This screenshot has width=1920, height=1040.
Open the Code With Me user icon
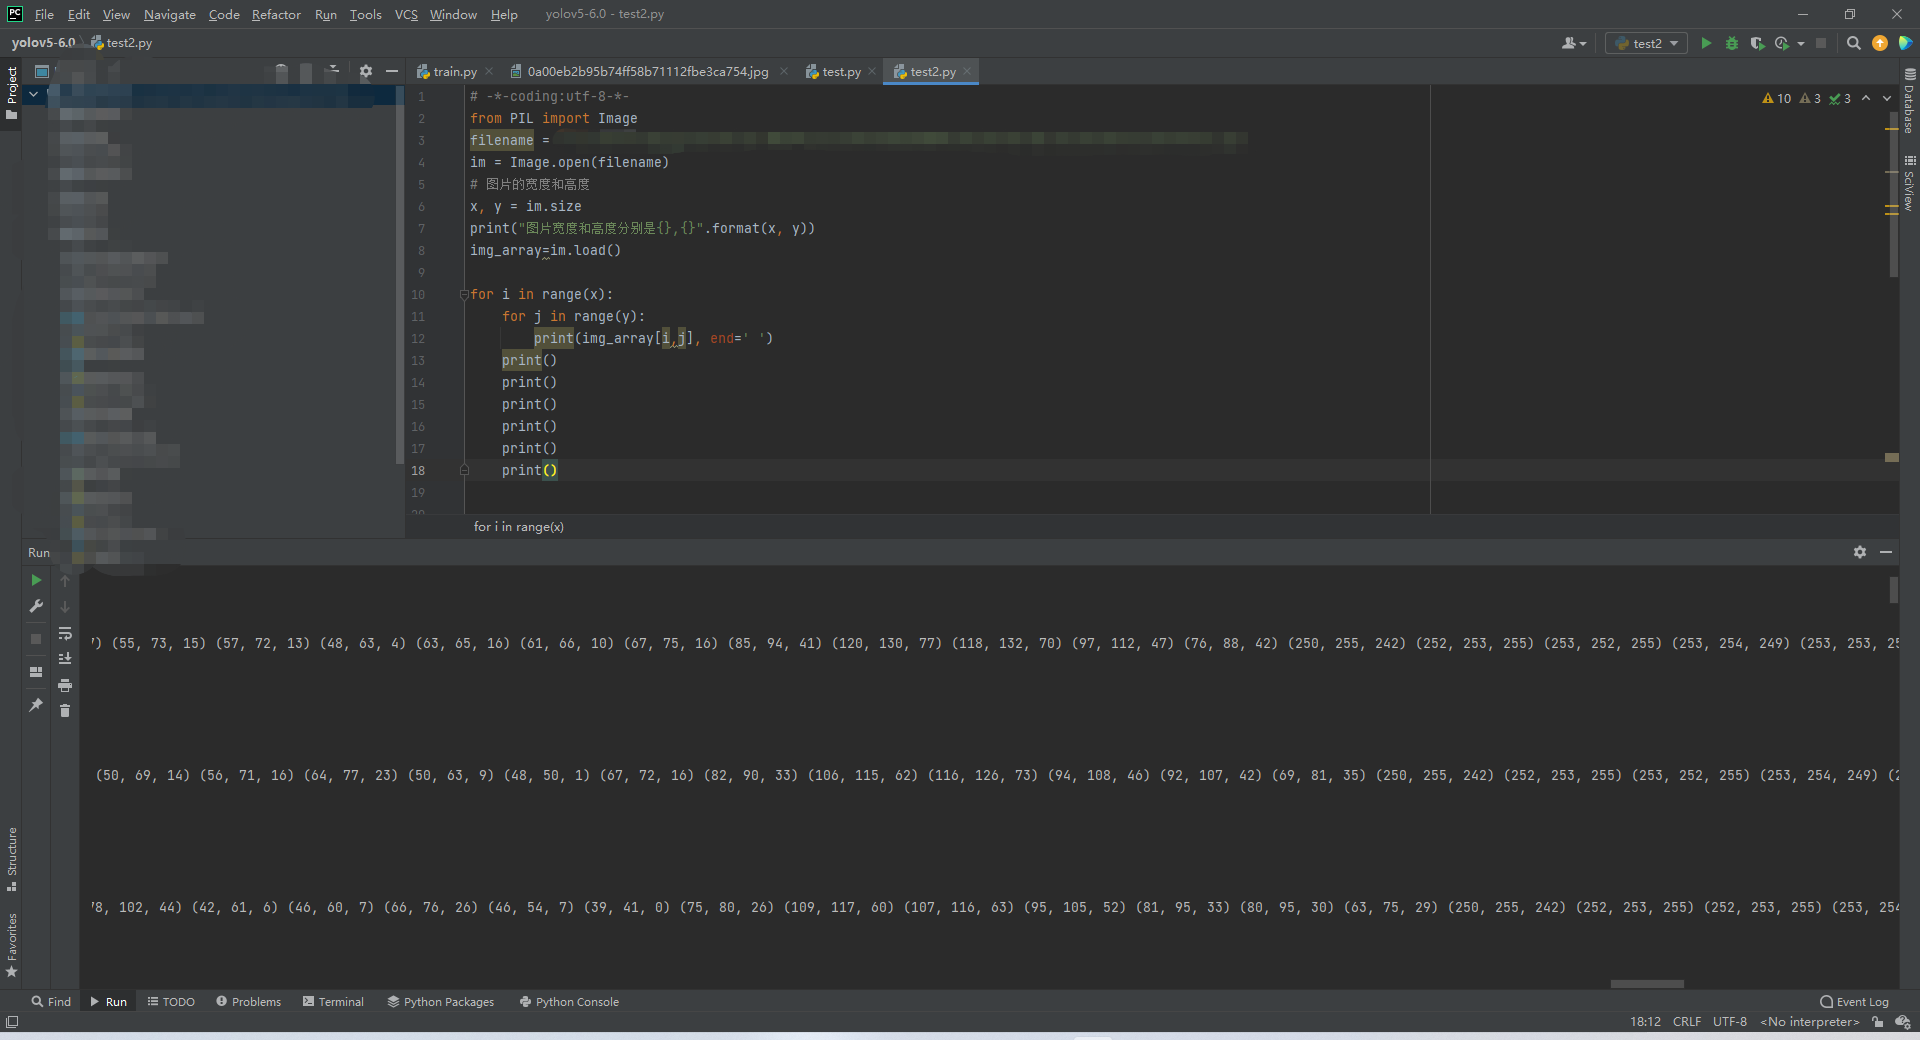[1569, 43]
